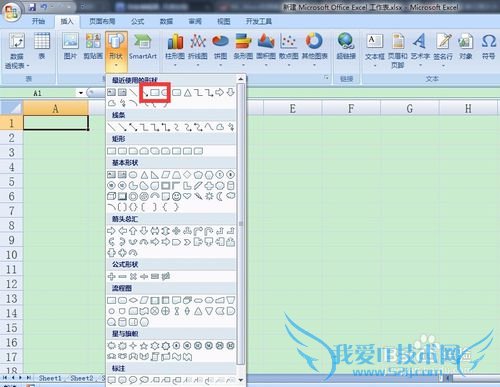Select the up arrow in block arrows section

133,231
